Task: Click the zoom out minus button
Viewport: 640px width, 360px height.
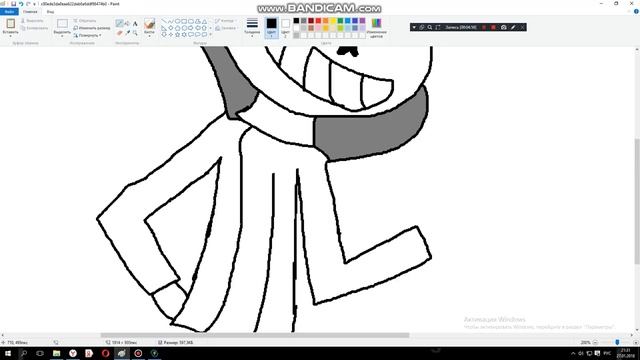Action: pos(596,342)
